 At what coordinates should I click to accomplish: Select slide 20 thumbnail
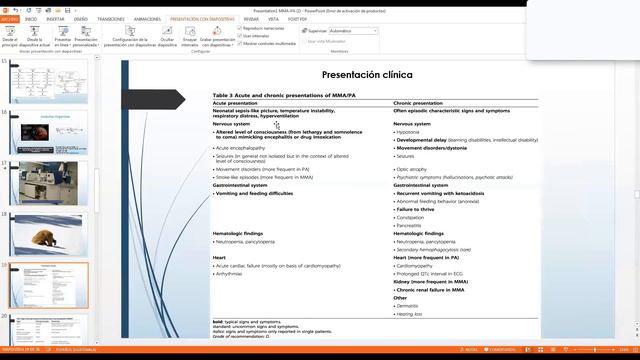point(49,330)
